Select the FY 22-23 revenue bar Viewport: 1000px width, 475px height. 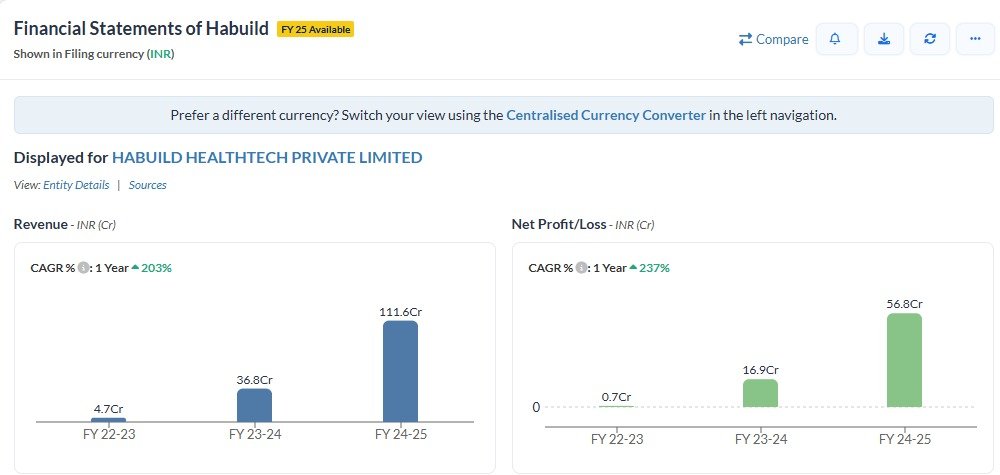click(108, 420)
